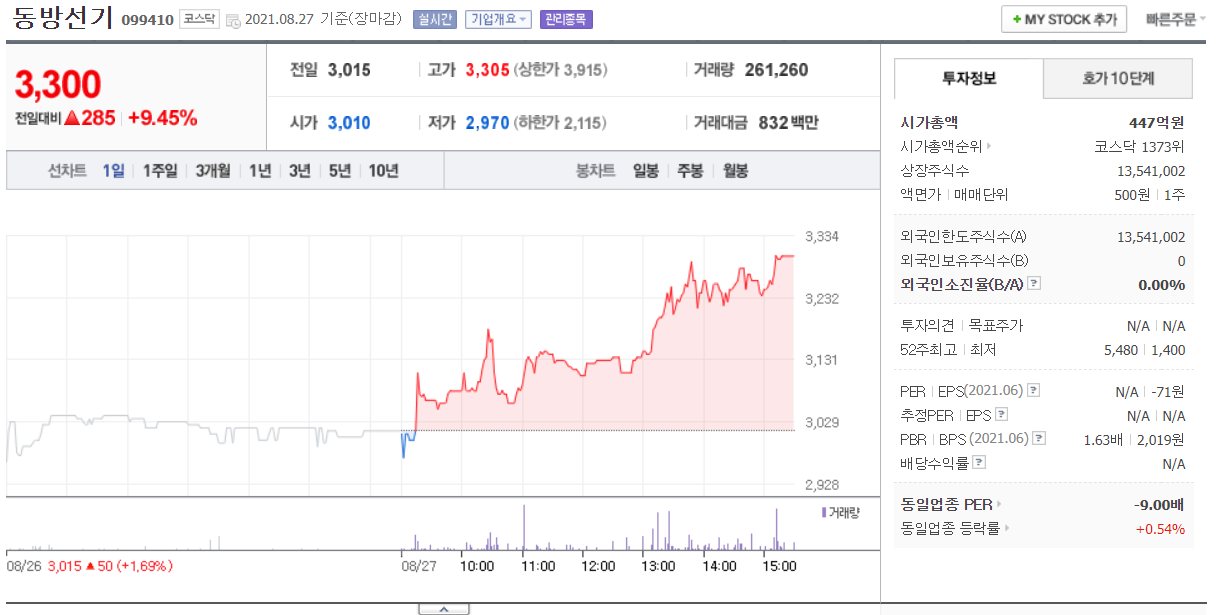The width and height of the screenshot is (1216, 615).
Task: Click the 상한가 3,915 text
Action: pyautogui.click(x=561, y=70)
